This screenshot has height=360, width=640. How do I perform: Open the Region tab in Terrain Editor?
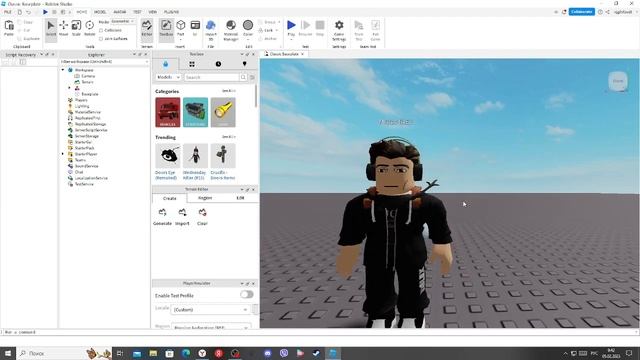pyautogui.click(x=205, y=198)
